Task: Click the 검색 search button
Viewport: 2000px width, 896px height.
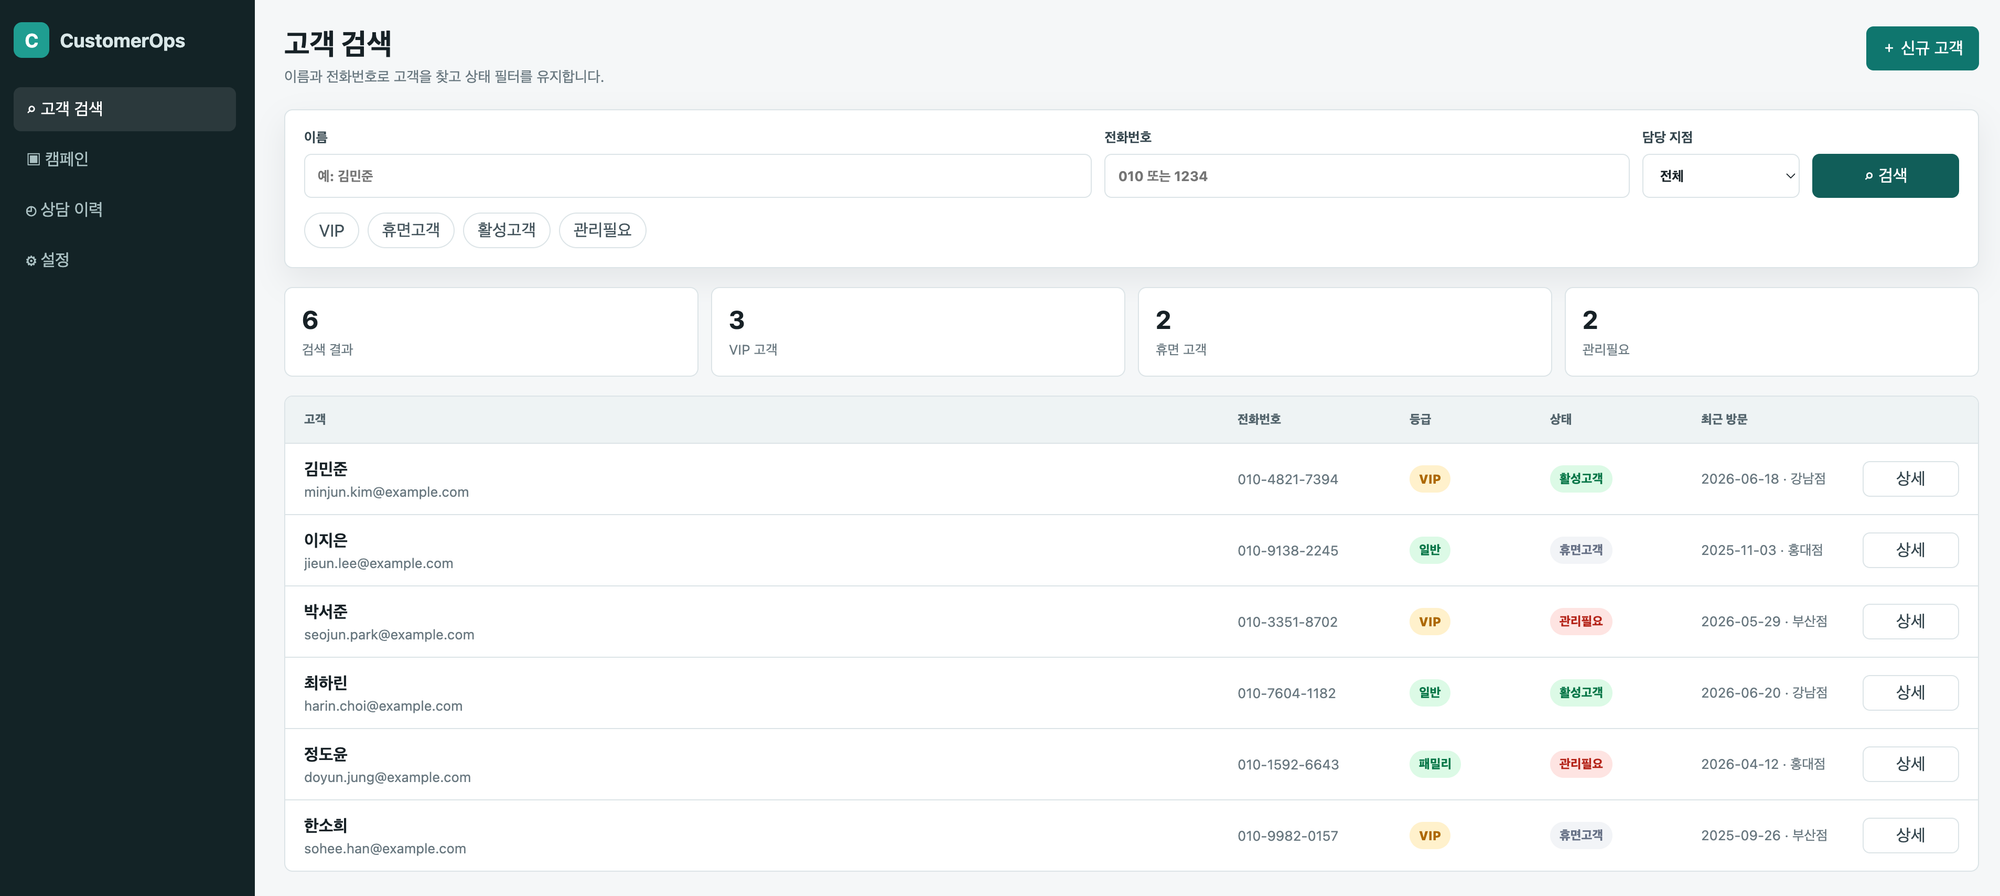Action: coord(1885,176)
